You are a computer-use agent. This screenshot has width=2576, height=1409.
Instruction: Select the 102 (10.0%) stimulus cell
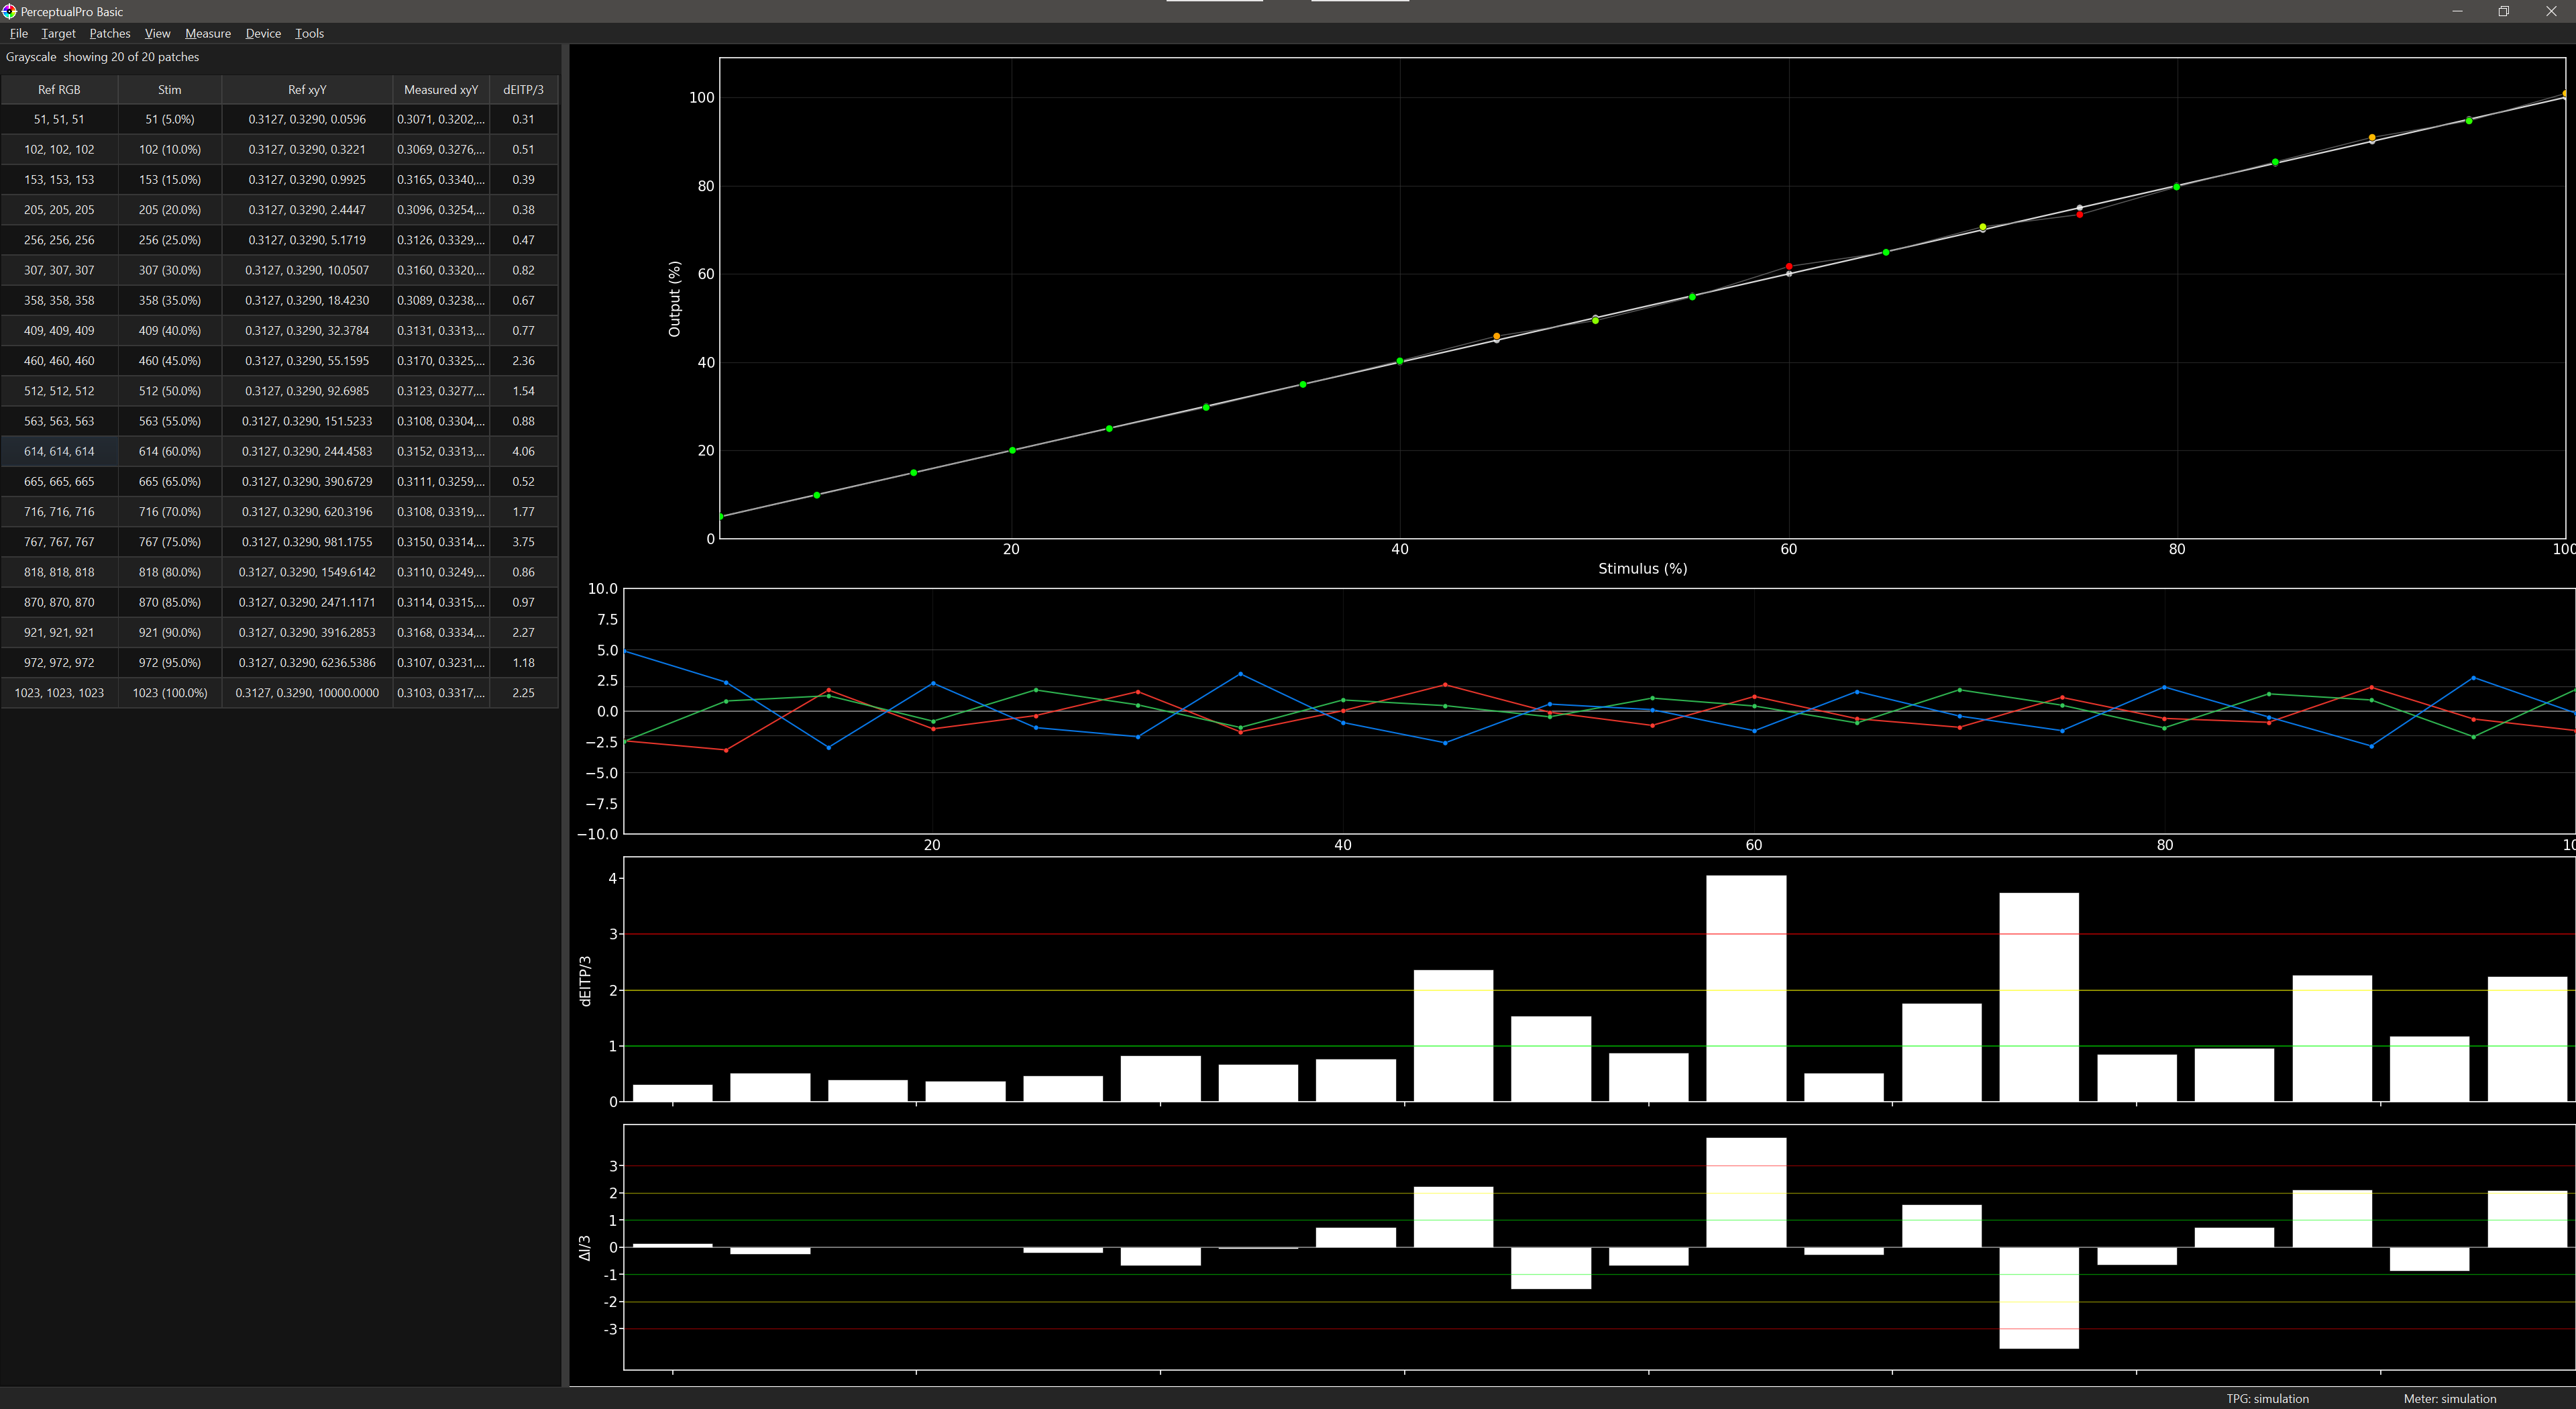click(170, 149)
